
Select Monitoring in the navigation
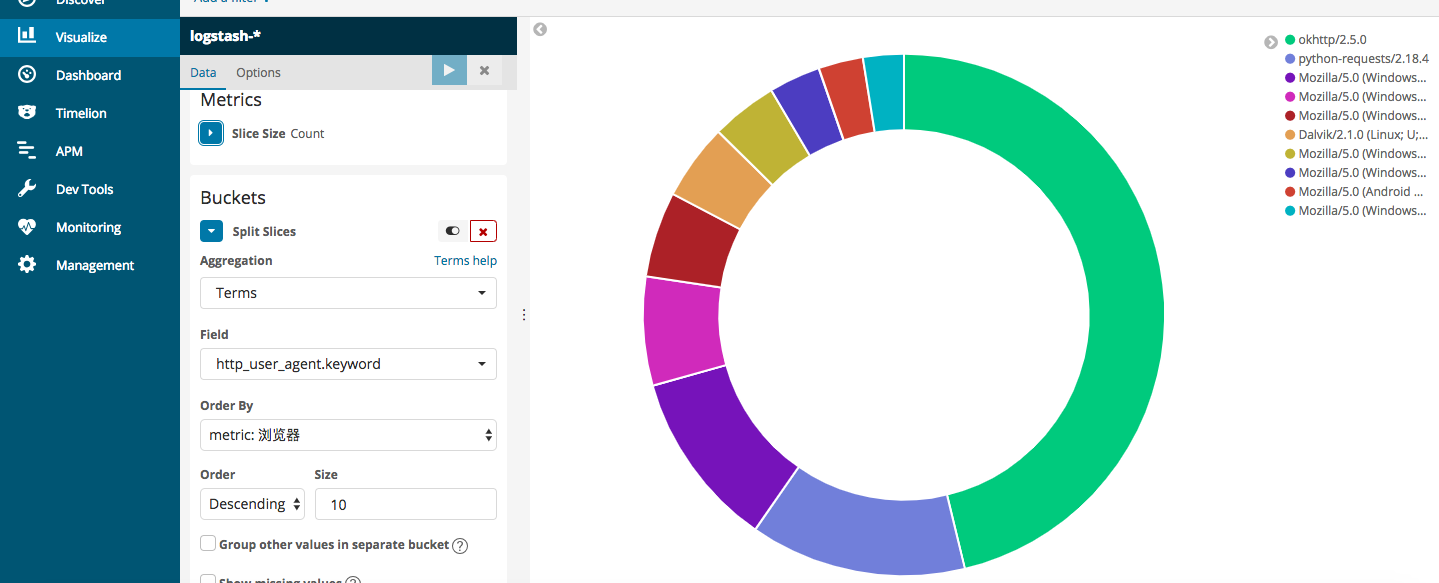(88, 227)
